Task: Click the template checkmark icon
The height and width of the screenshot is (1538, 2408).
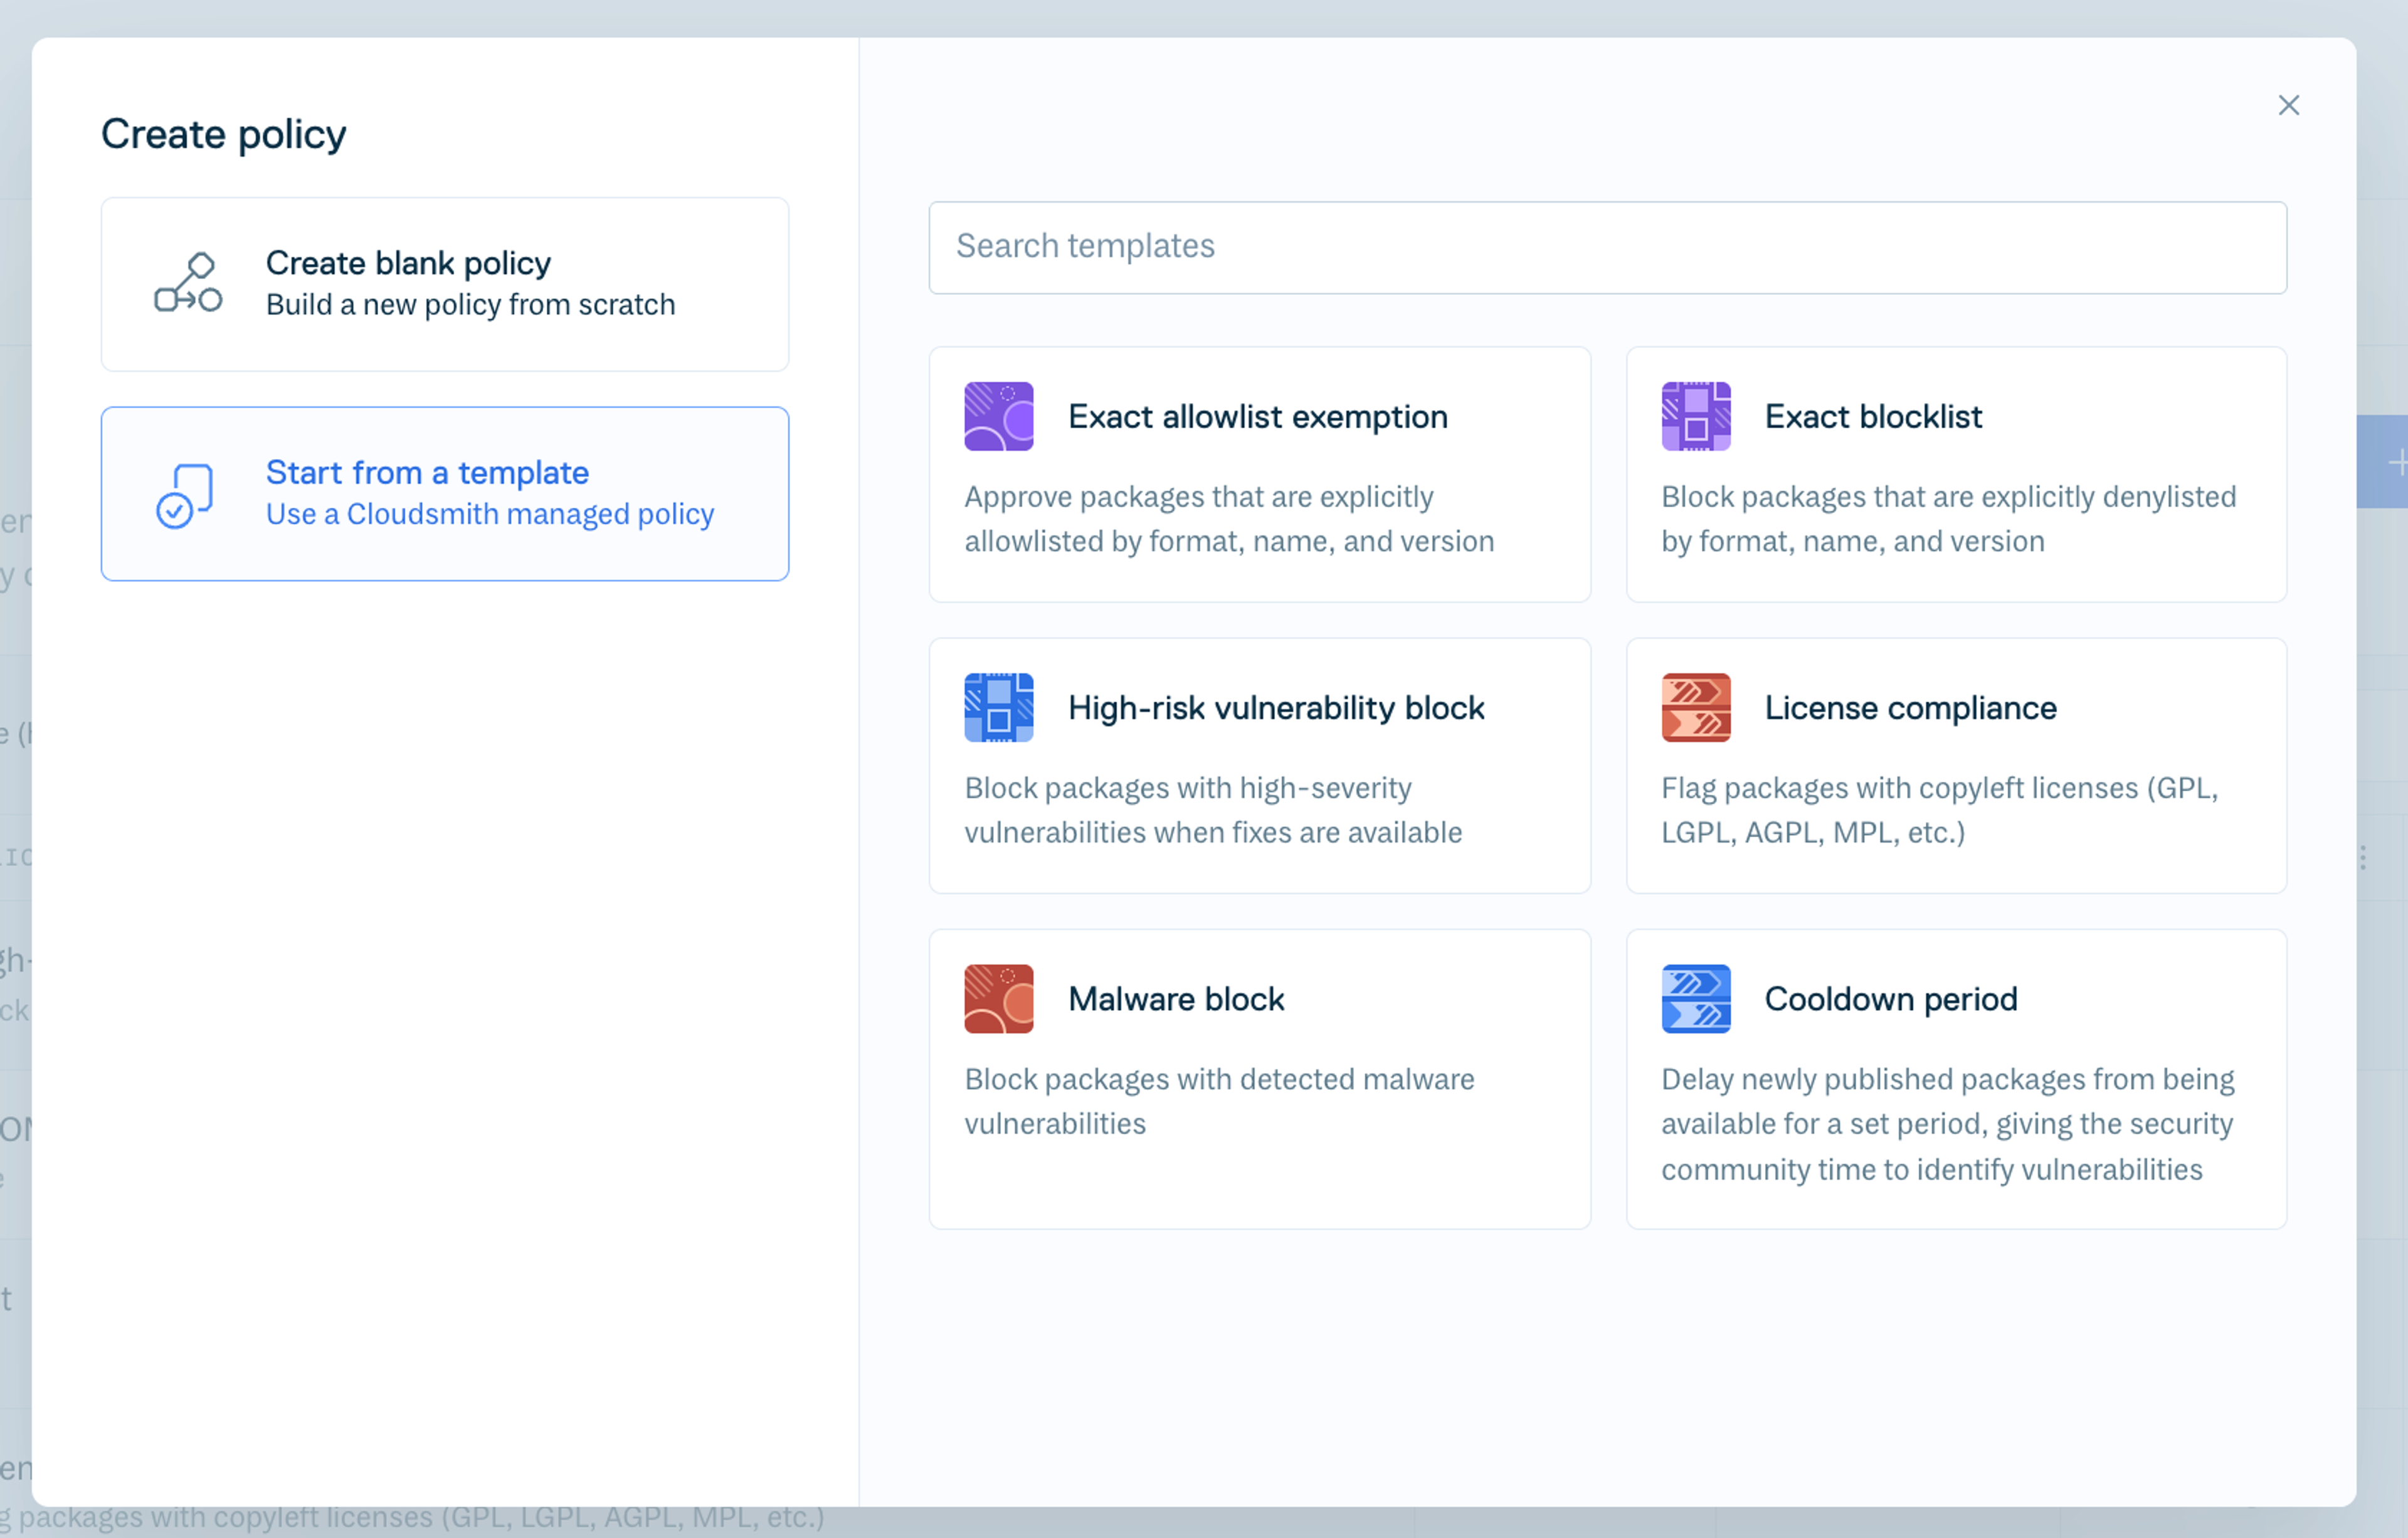Action: (x=185, y=495)
